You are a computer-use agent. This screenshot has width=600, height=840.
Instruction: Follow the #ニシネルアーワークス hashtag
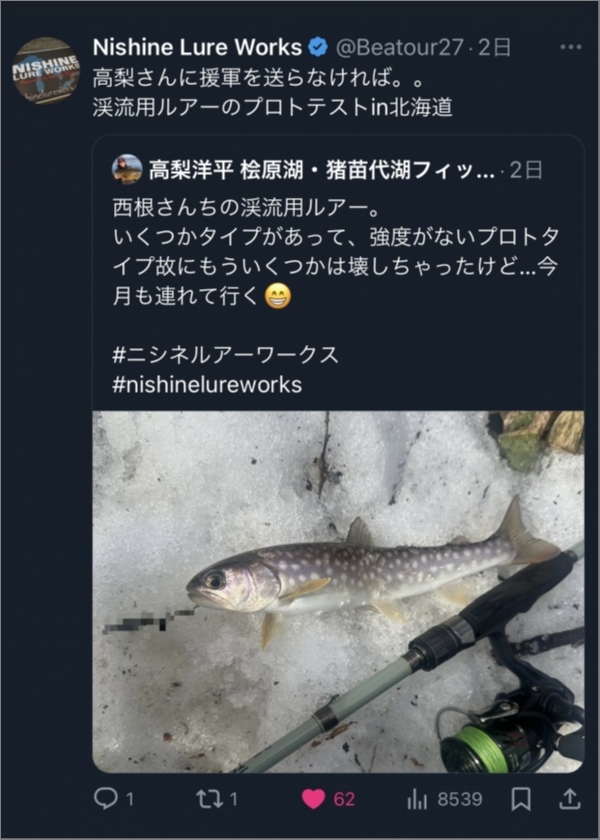[226, 355]
